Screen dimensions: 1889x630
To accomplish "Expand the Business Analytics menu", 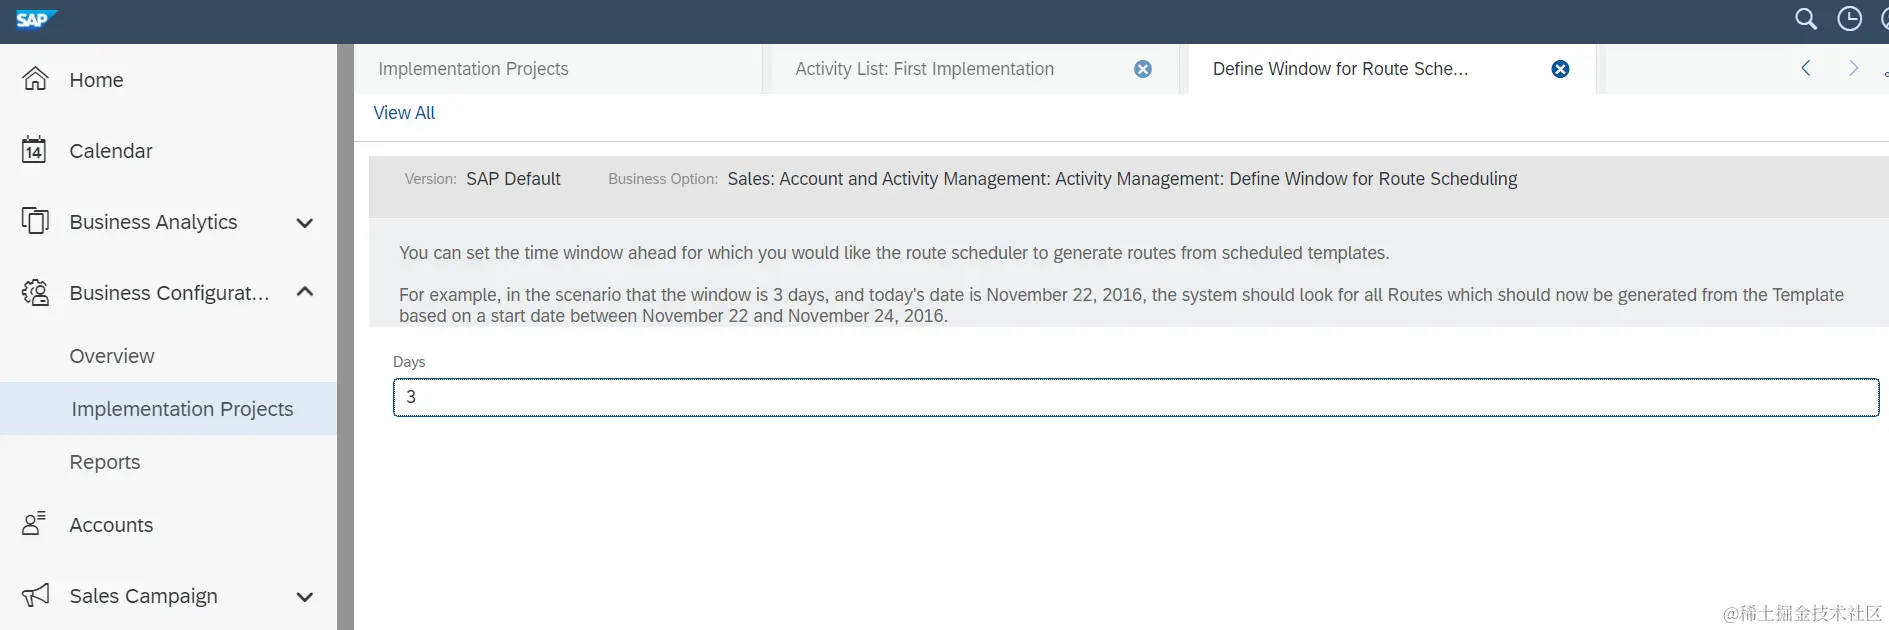I will point(305,222).
